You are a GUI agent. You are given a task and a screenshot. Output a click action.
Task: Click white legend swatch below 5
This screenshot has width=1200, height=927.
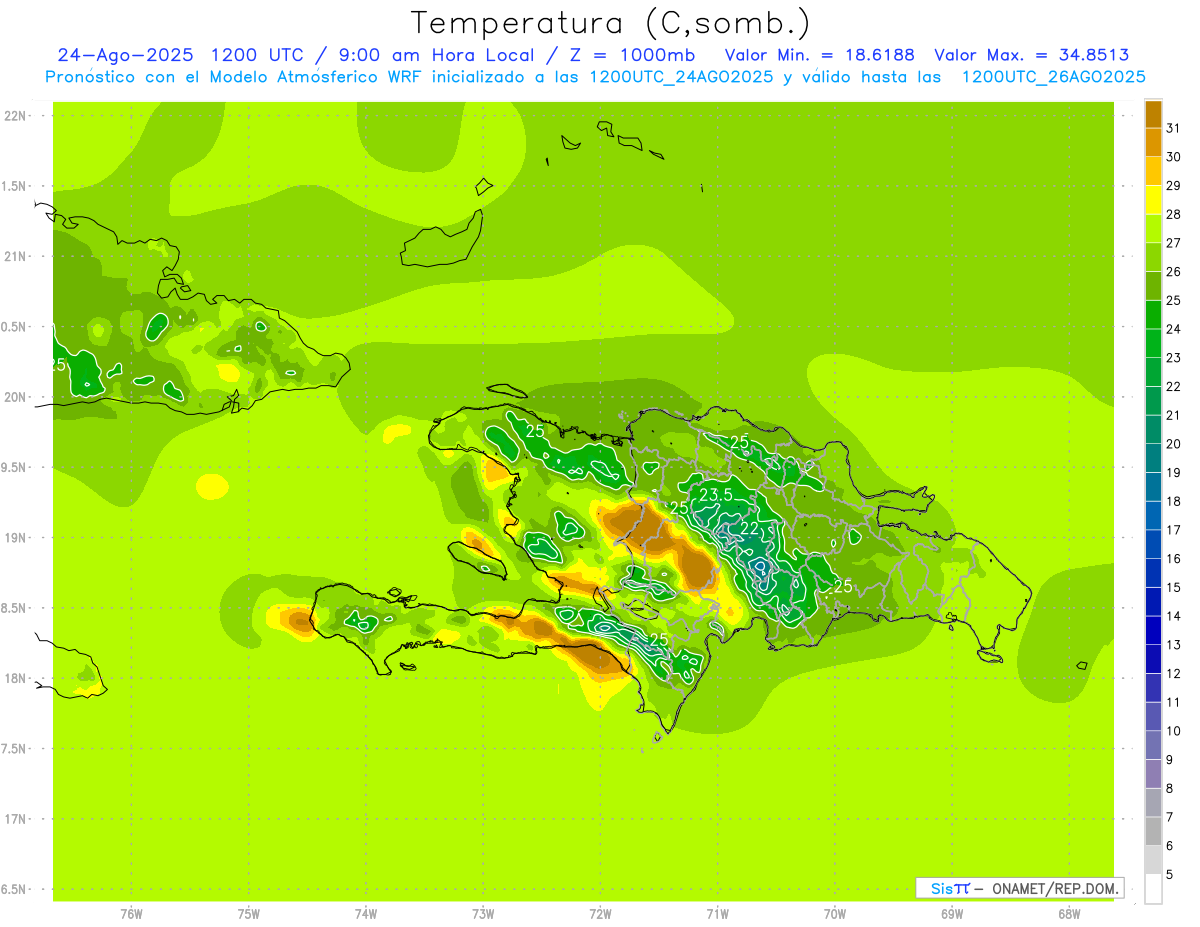point(1153,889)
